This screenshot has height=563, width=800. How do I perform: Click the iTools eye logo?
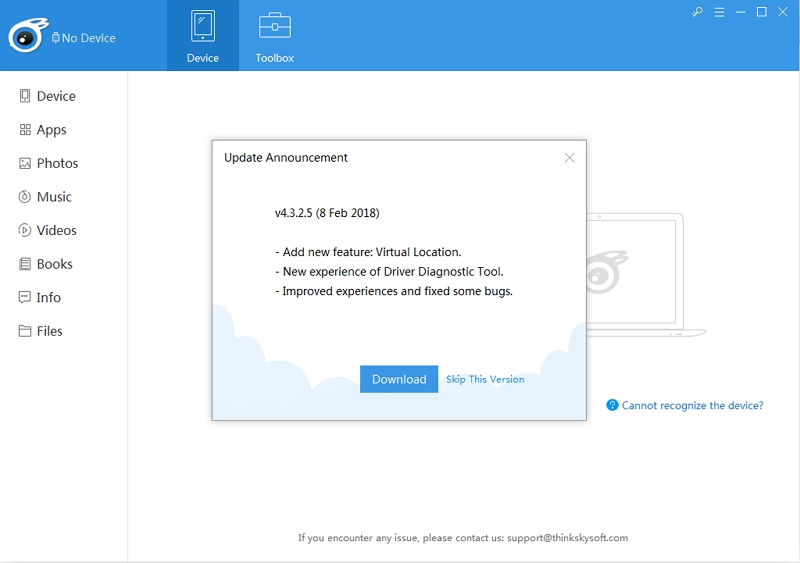(x=28, y=35)
